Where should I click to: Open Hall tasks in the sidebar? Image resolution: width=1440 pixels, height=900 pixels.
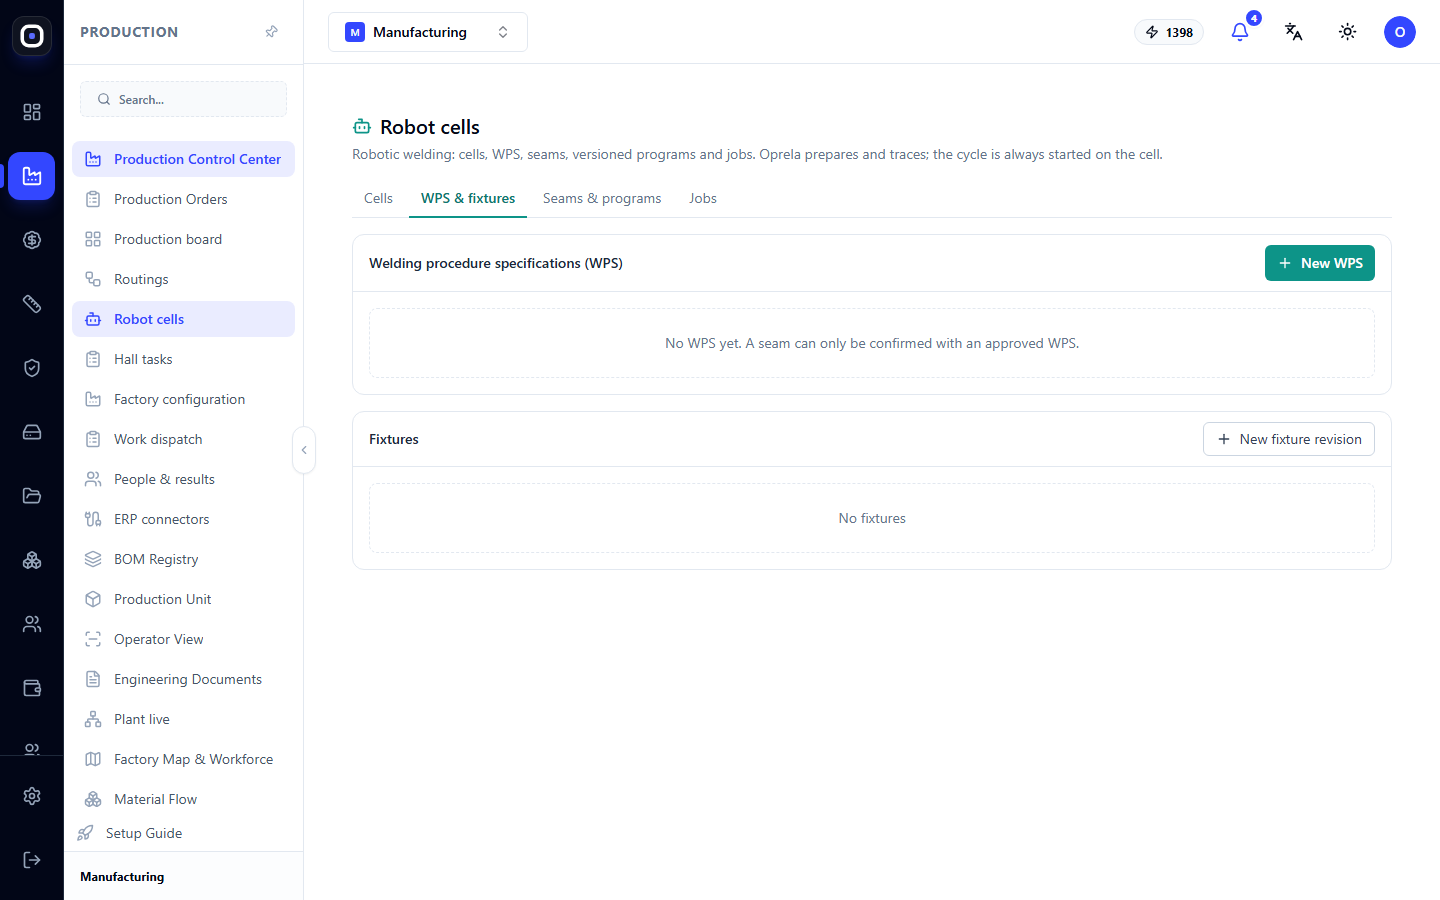[x=183, y=359]
